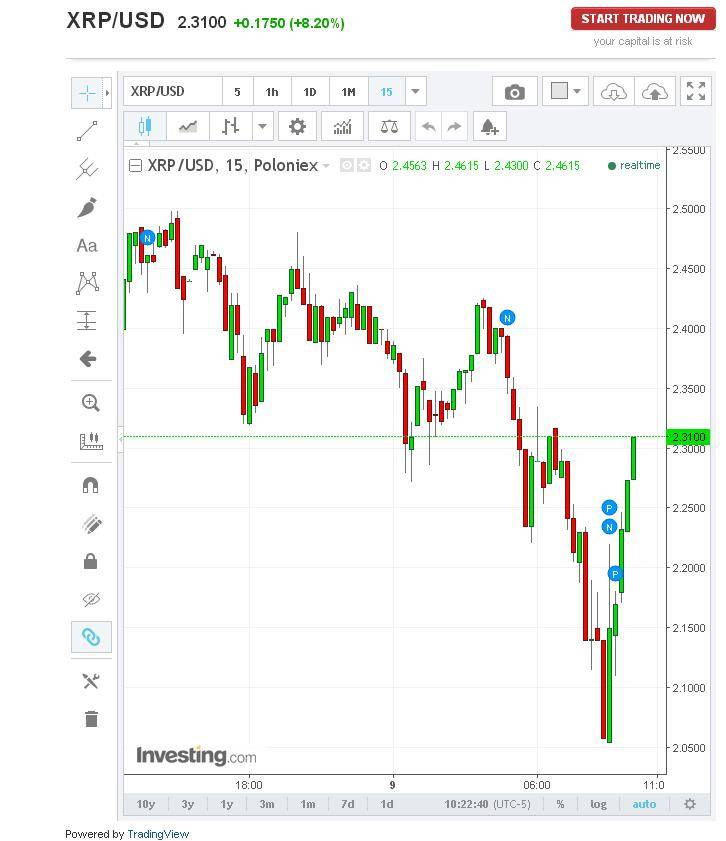Open timezone 10:22:40 (UTC-5) menu
Image resolution: width=726 pixels, height=841 pixels.
tap(487, 804)
